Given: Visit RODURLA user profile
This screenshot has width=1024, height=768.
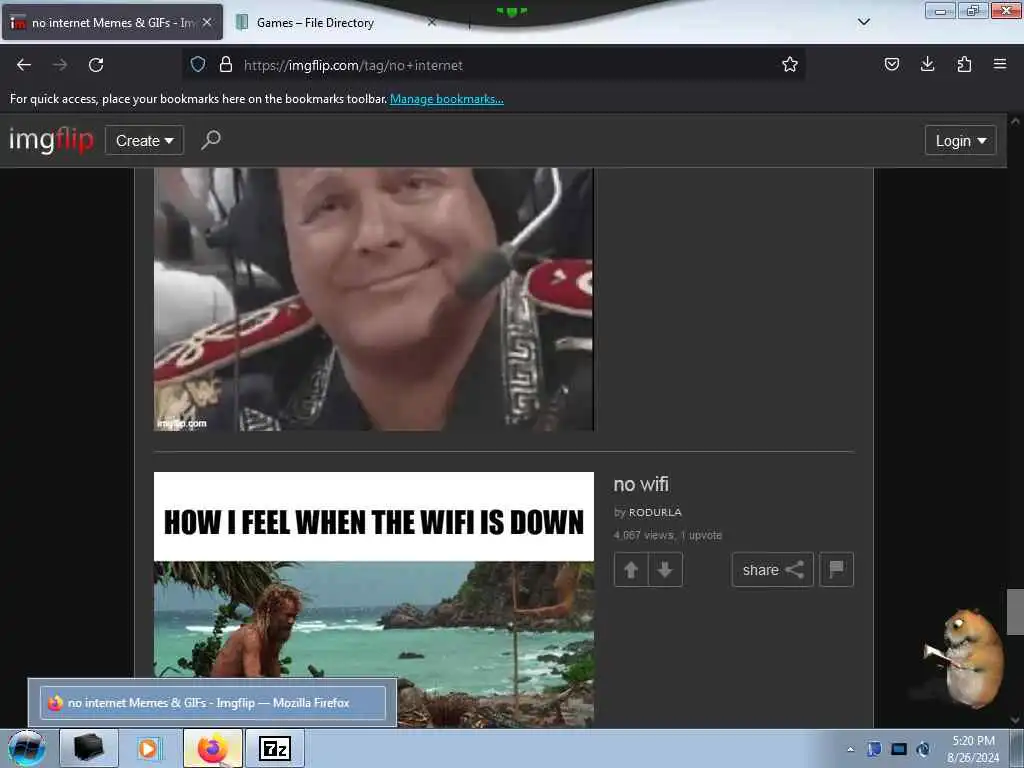Looking at the screenshot, I should (655, 512).
